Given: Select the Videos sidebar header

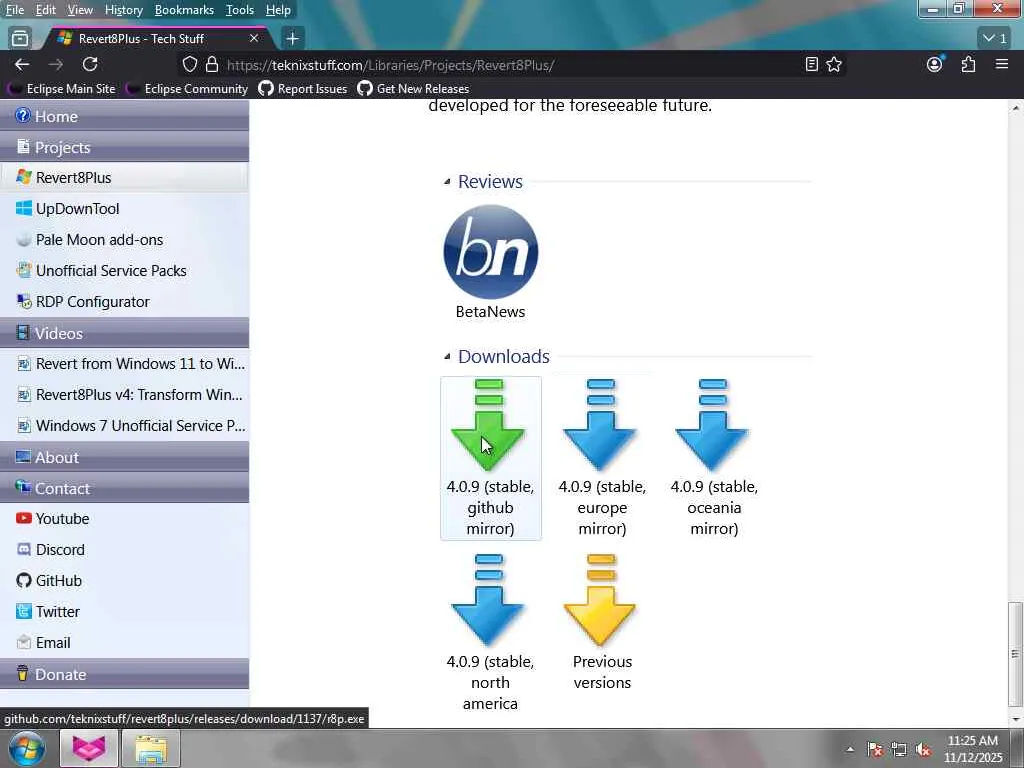Looking at the screenshot, I should pos(124,333).
